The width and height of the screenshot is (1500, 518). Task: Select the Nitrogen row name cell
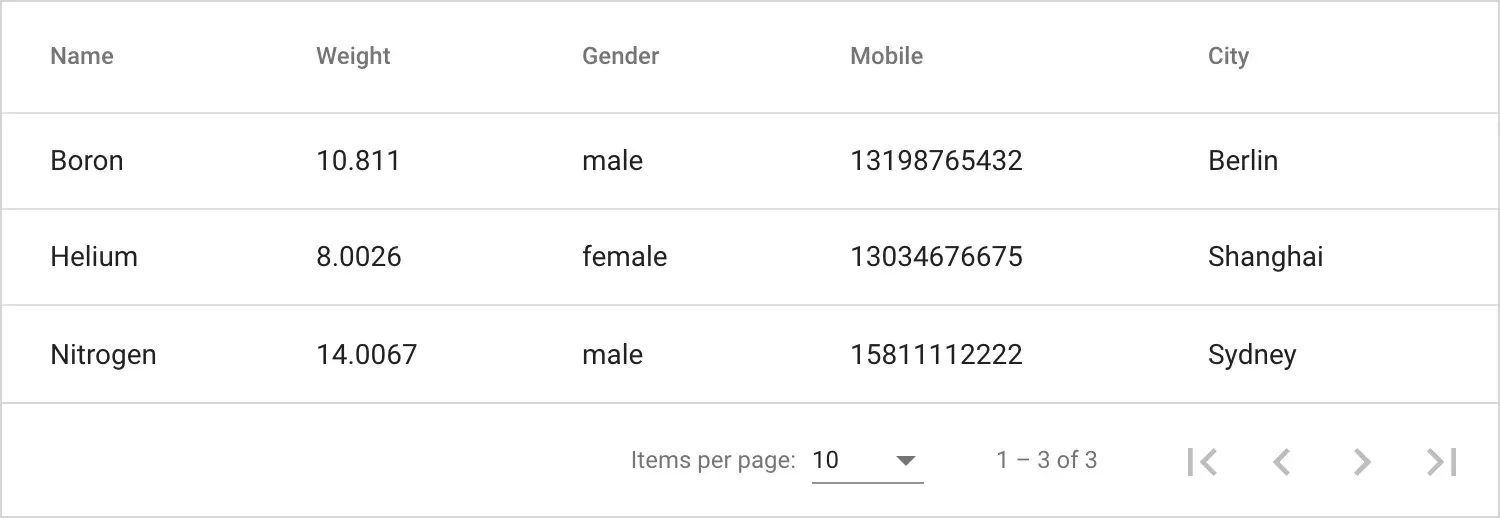tap(103, 355)
